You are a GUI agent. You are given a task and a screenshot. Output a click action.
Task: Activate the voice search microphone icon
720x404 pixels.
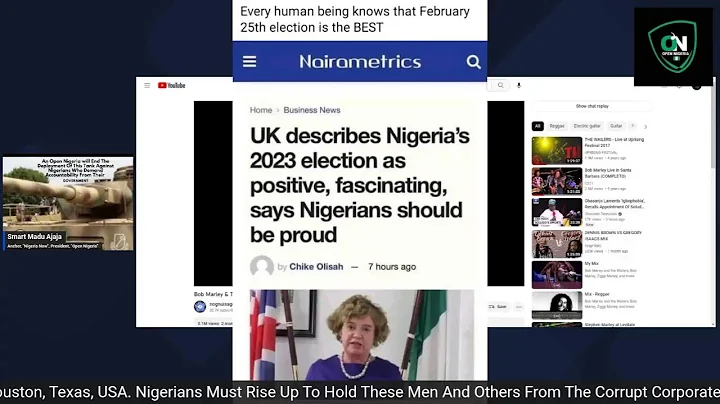[519, 85]
